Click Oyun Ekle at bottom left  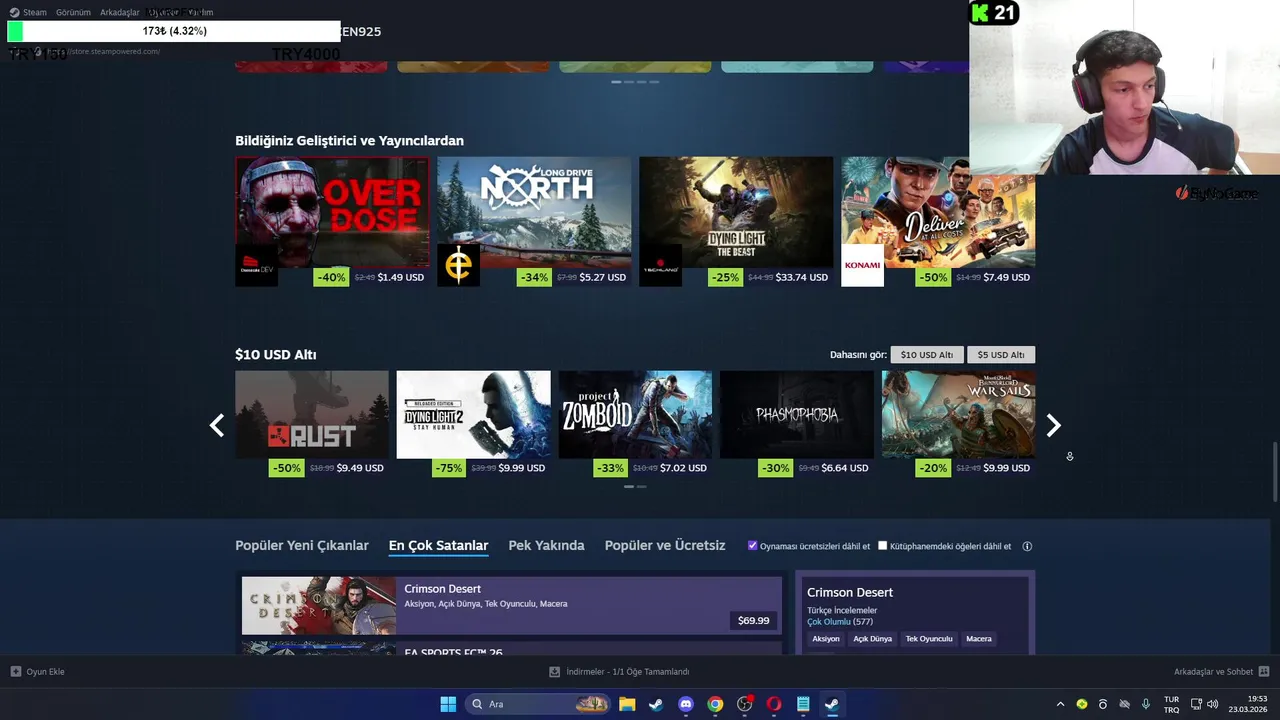37,672
